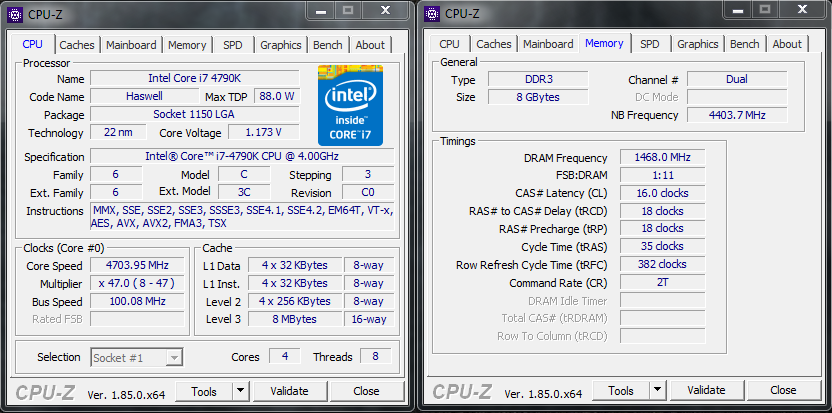Minimize the left CPU-Z window

coord(320,10)
